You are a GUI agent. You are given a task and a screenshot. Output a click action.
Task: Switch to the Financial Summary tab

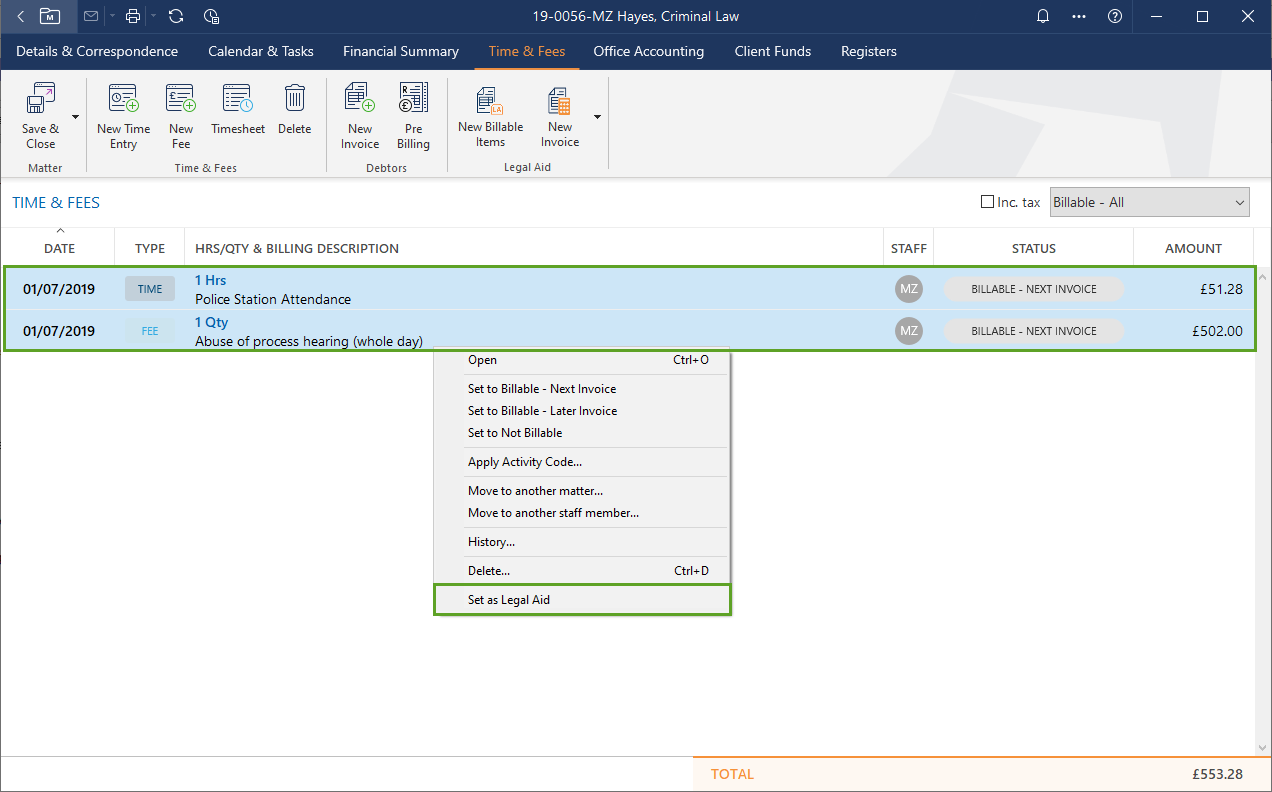point(400,51)
